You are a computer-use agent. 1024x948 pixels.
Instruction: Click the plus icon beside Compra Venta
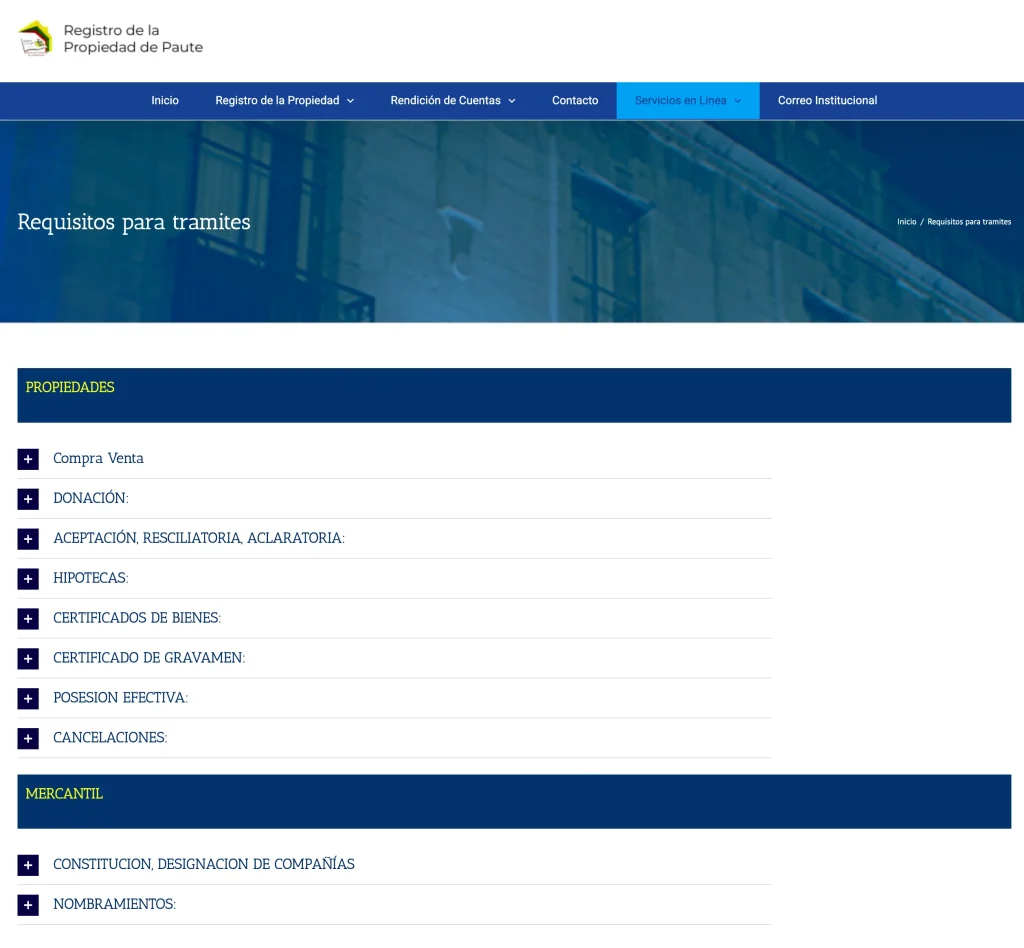[x=28, y=459]
